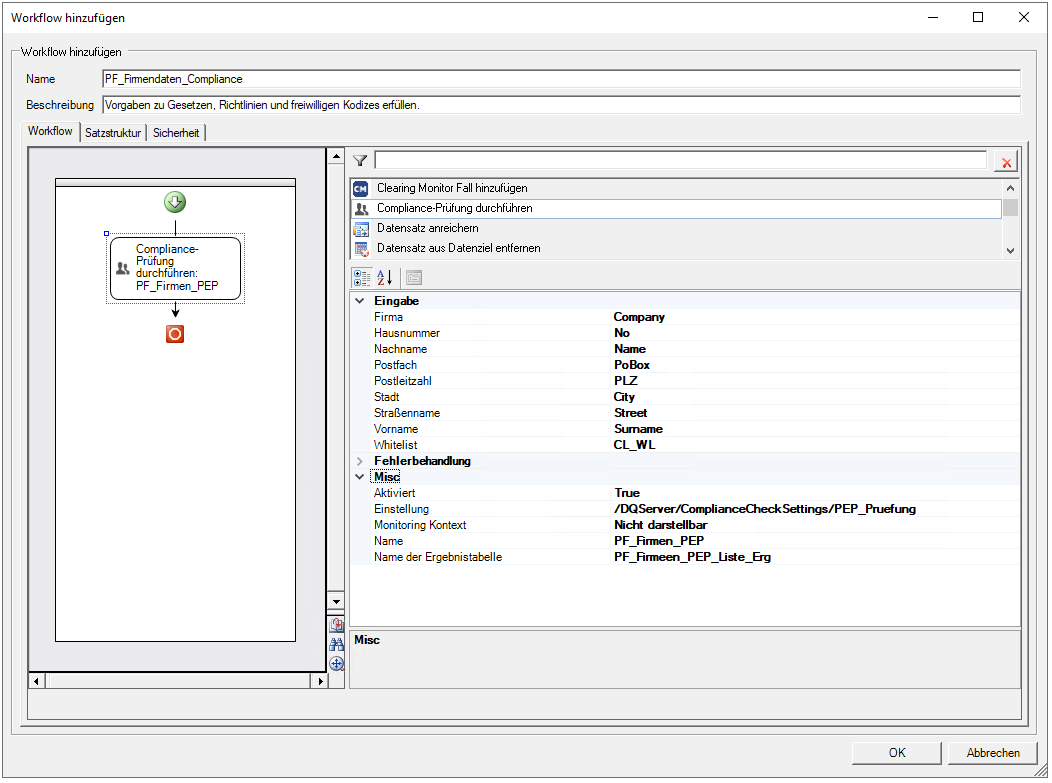This screenshot has width=1052, height=783.
Task: Clear the filter with the red X
Action: 1006,162
